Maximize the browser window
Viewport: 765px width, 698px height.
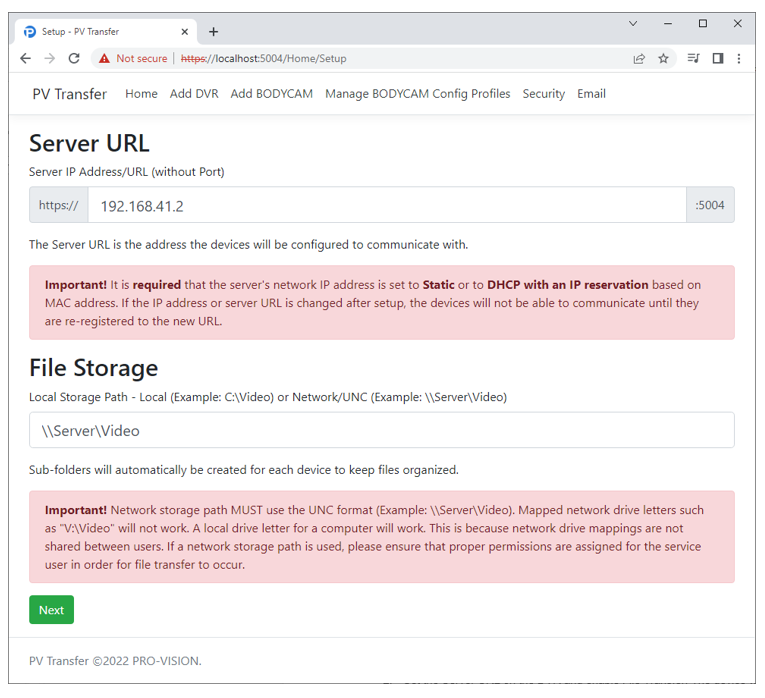tap(703, 23)
